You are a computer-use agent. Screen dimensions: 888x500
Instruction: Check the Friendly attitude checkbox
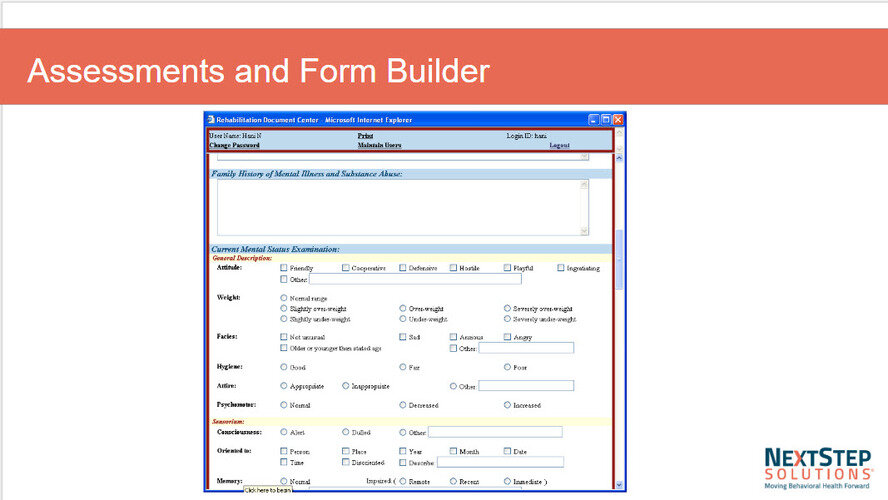(284, 268)
